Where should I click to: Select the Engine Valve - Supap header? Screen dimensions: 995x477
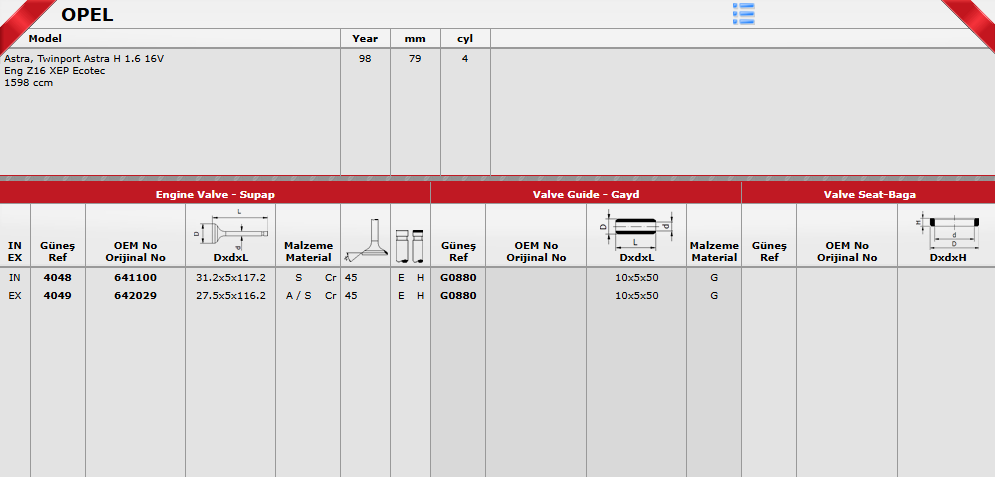tap(215, 194)
